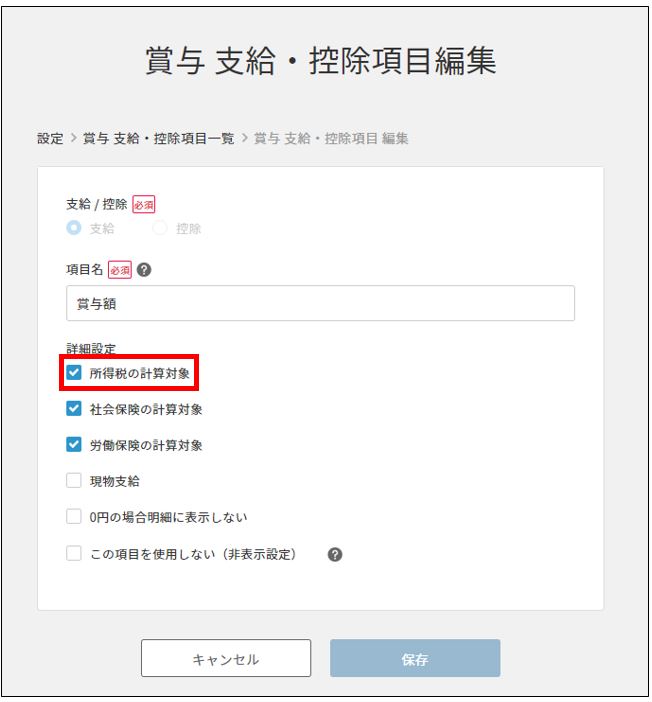Click the 賞与 支給・控除項目編集 page heading

tap(321, 62)
